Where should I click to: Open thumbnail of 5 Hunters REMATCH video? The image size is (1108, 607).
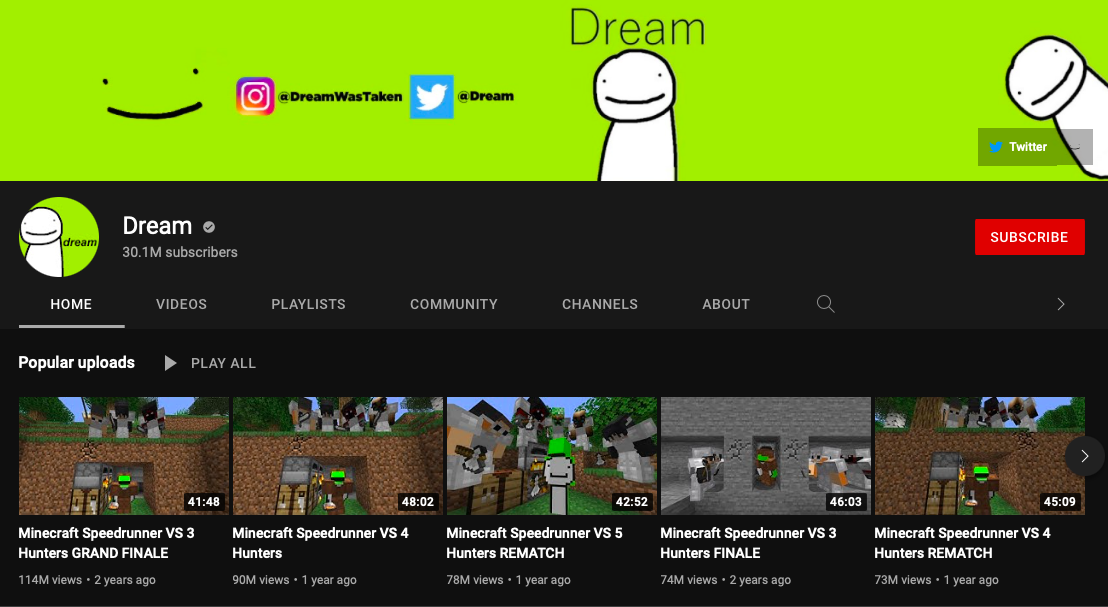point(552,456)
